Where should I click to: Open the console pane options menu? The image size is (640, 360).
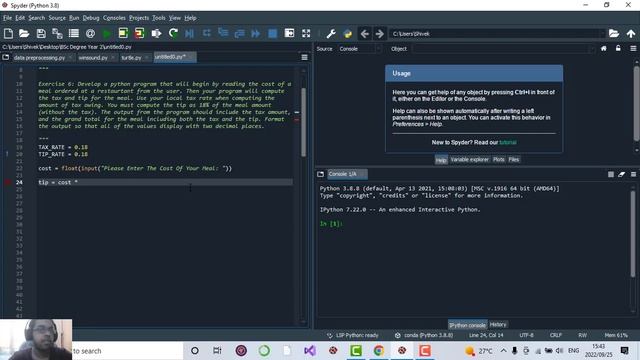633,174
